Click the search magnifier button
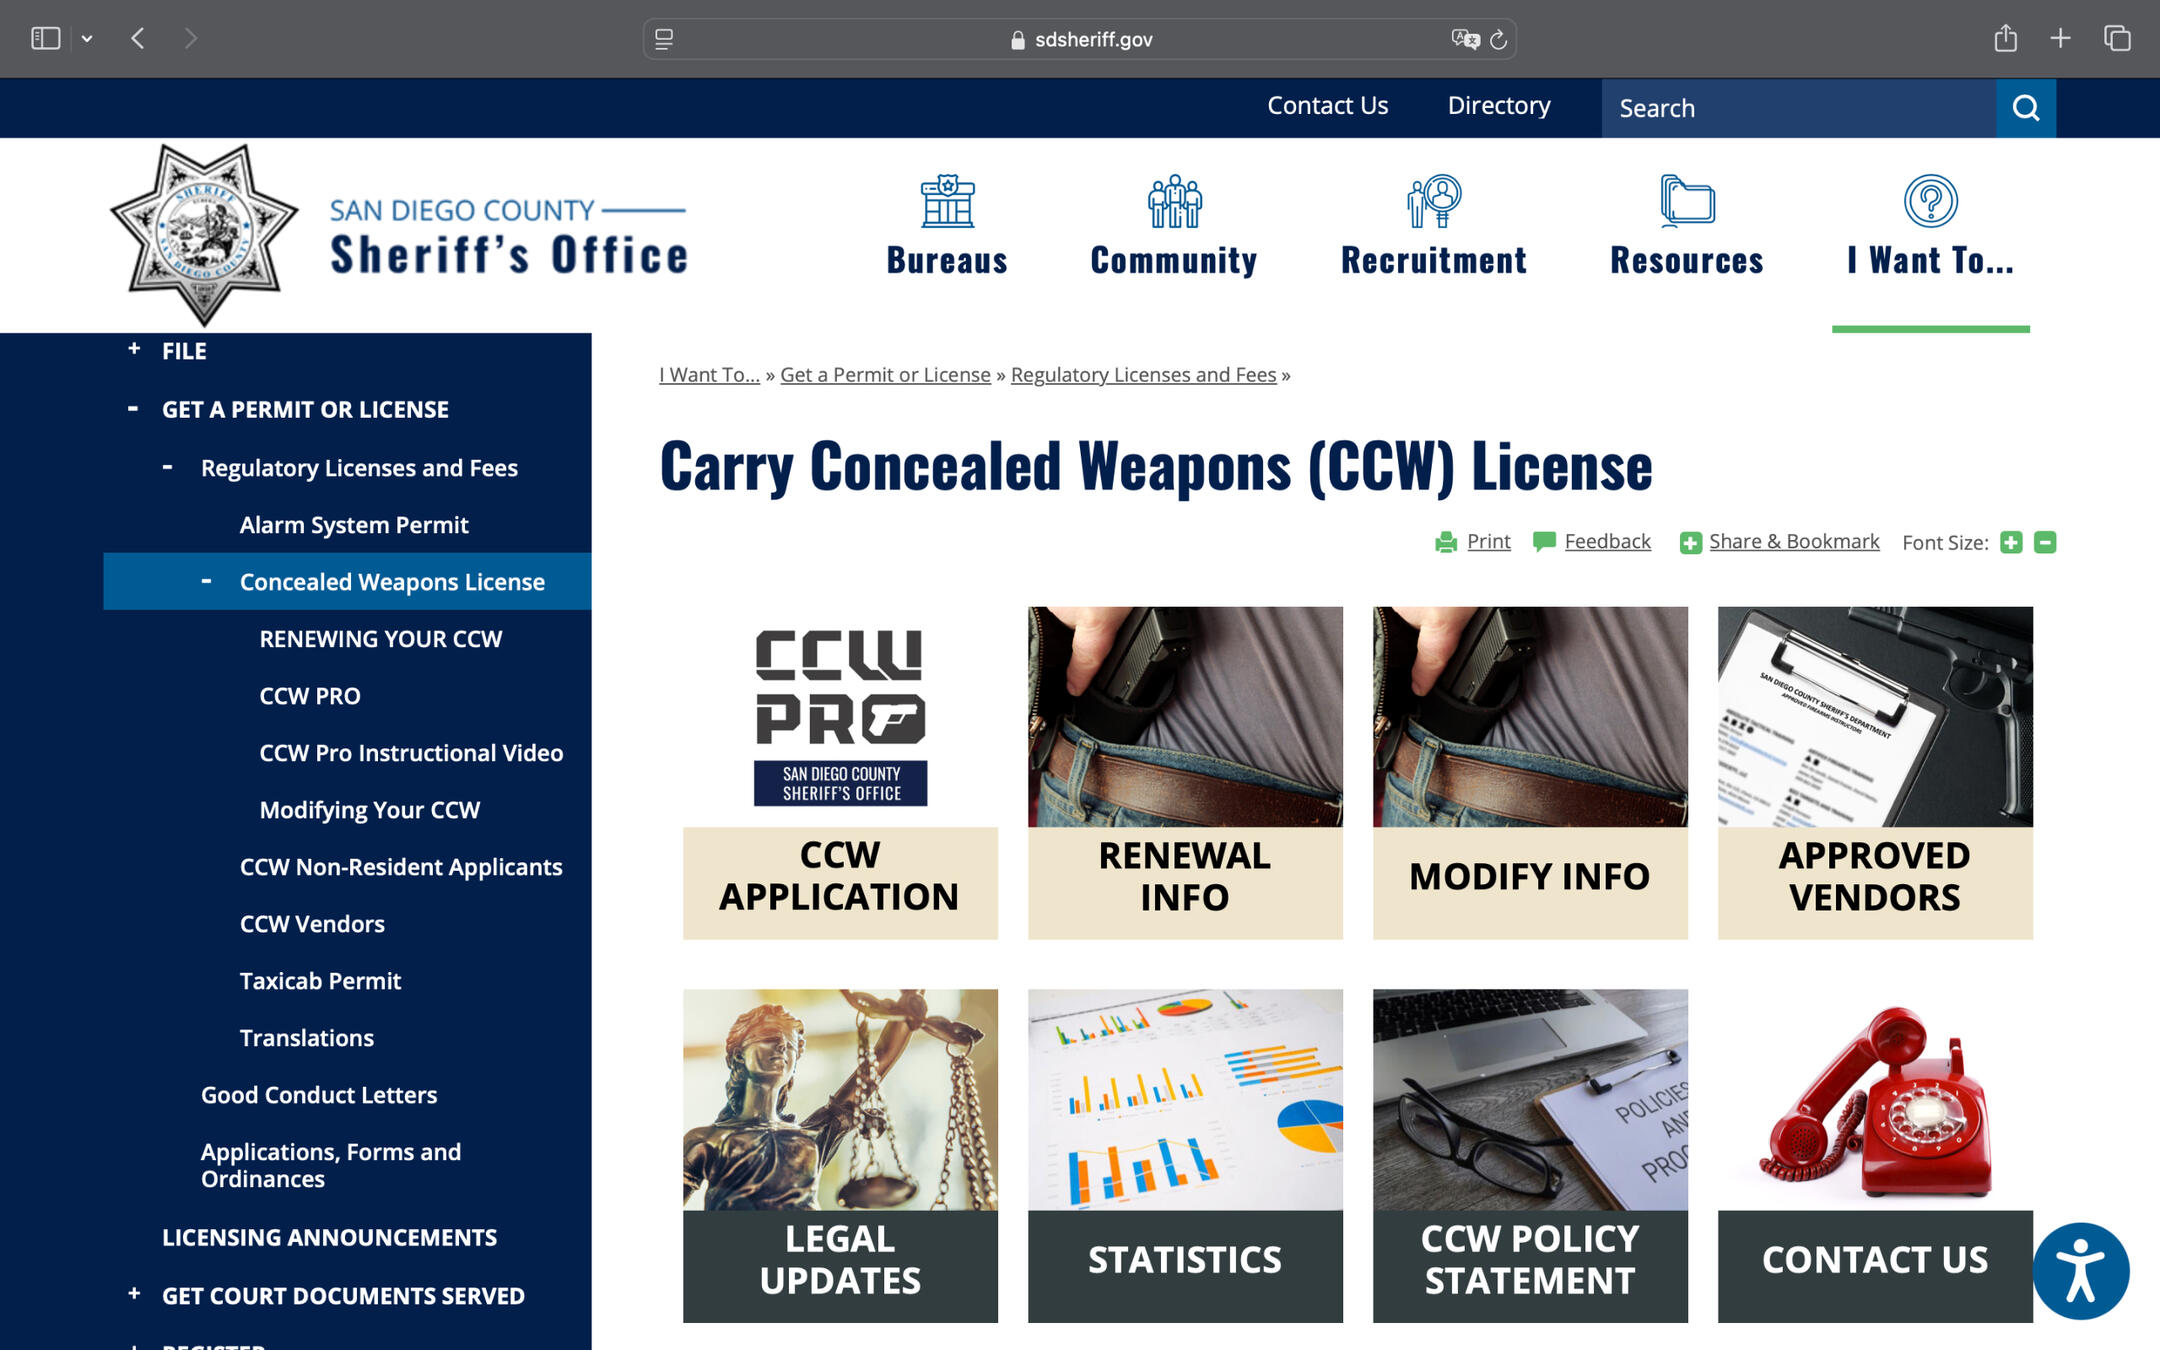 click(x=2025, y=108)
